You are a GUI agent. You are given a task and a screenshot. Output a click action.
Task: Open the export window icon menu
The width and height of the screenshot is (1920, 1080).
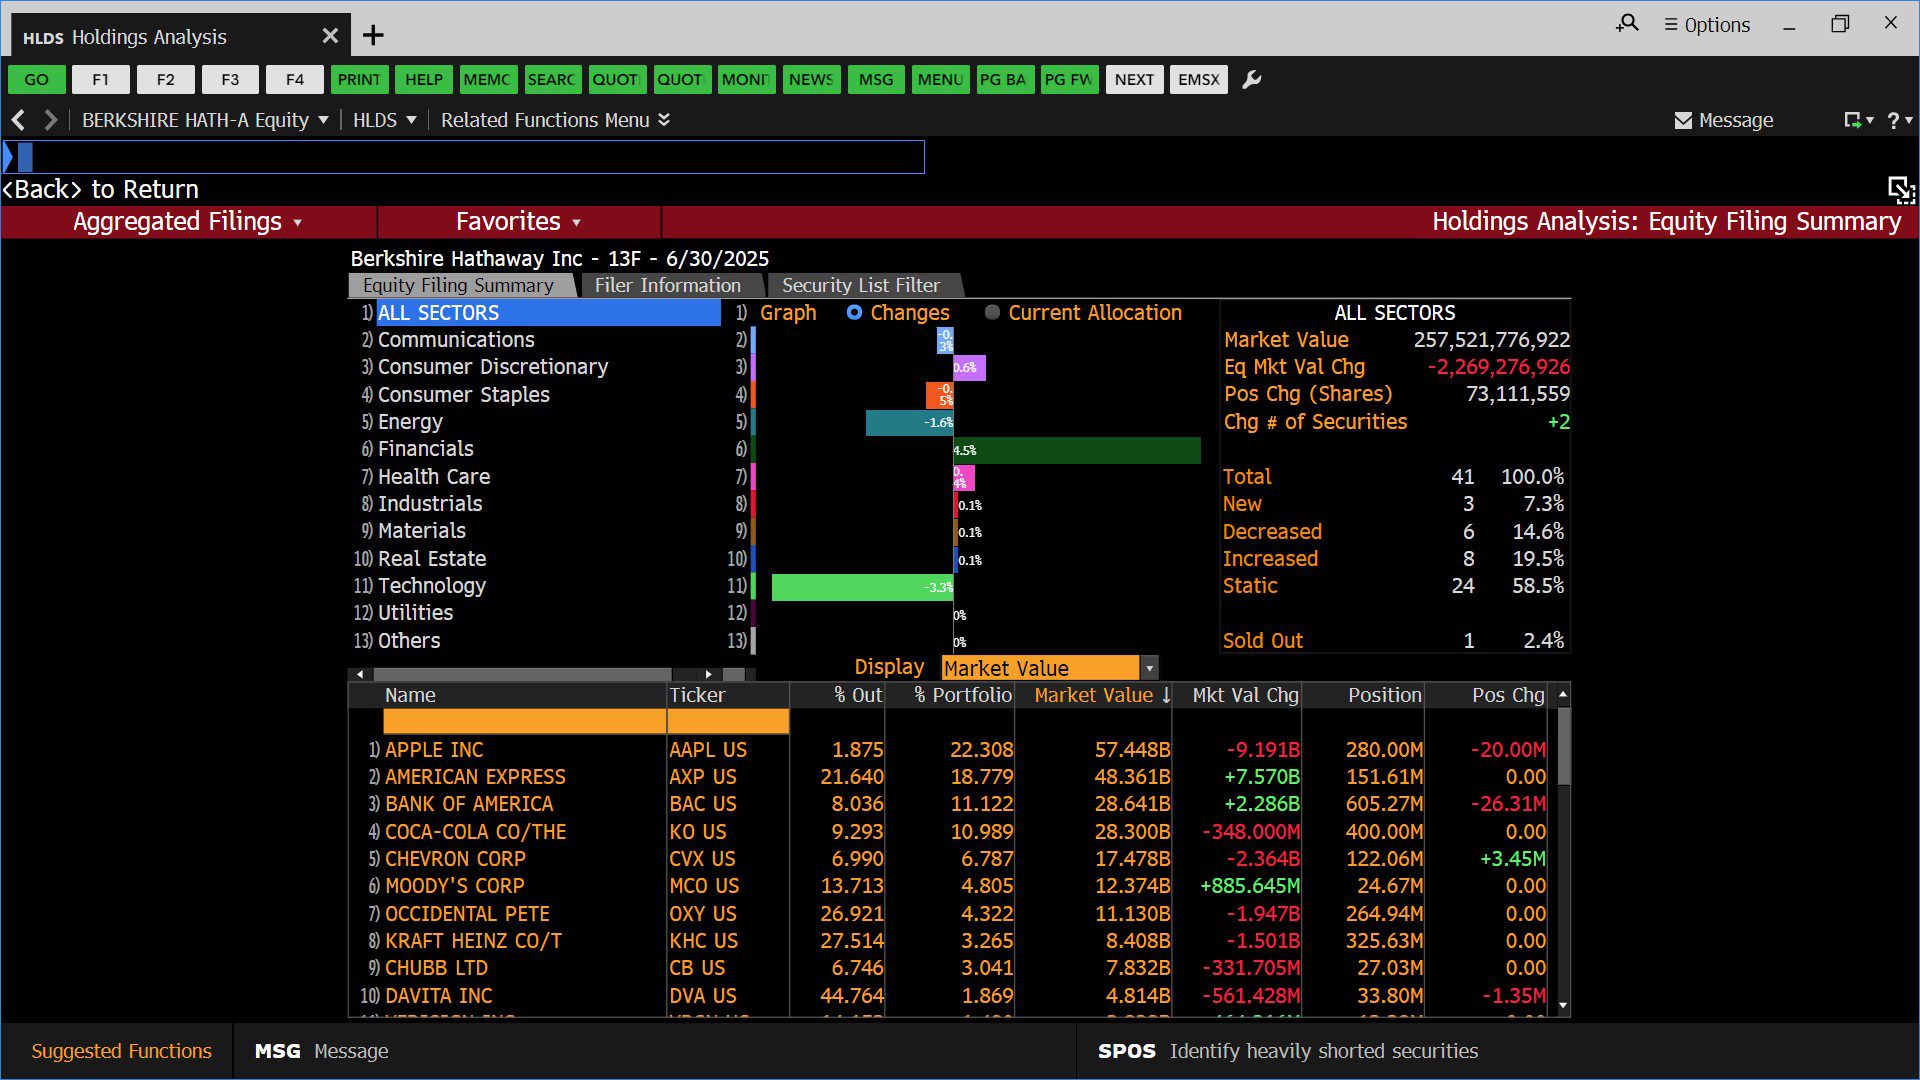click(x=1858, y=120)
